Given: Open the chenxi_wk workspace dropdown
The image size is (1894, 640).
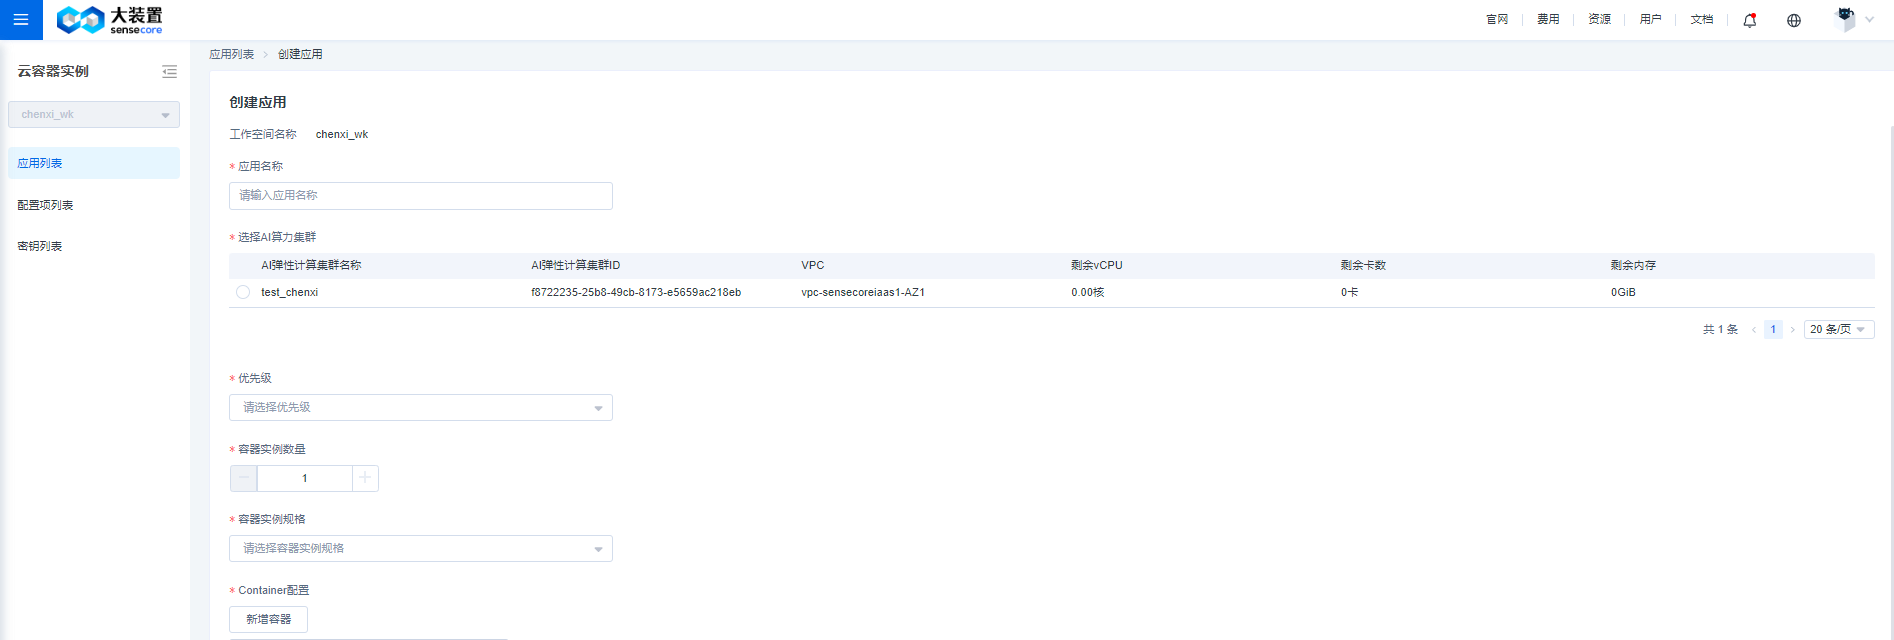Looking at the screenshot, I should tap(94, 115).
